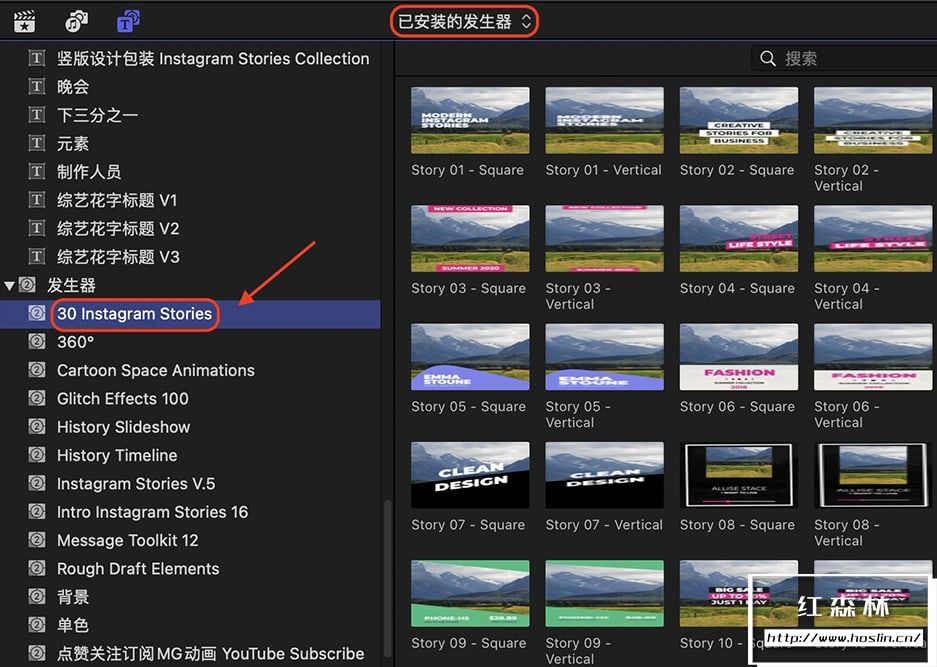Select the Story 06 - Square Fashion thumbnail
This screenshot has height=667, width=937.
point(739,357)
